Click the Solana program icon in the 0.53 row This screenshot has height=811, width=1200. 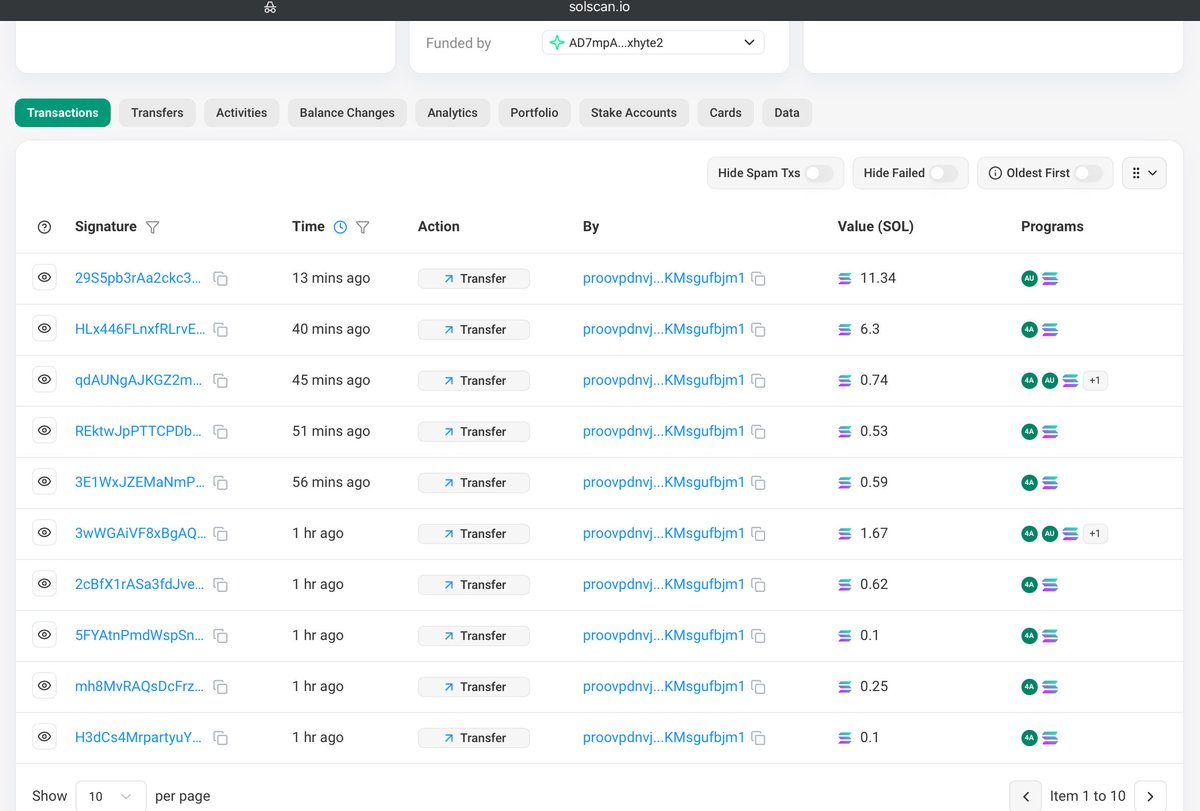[1049, 431]
